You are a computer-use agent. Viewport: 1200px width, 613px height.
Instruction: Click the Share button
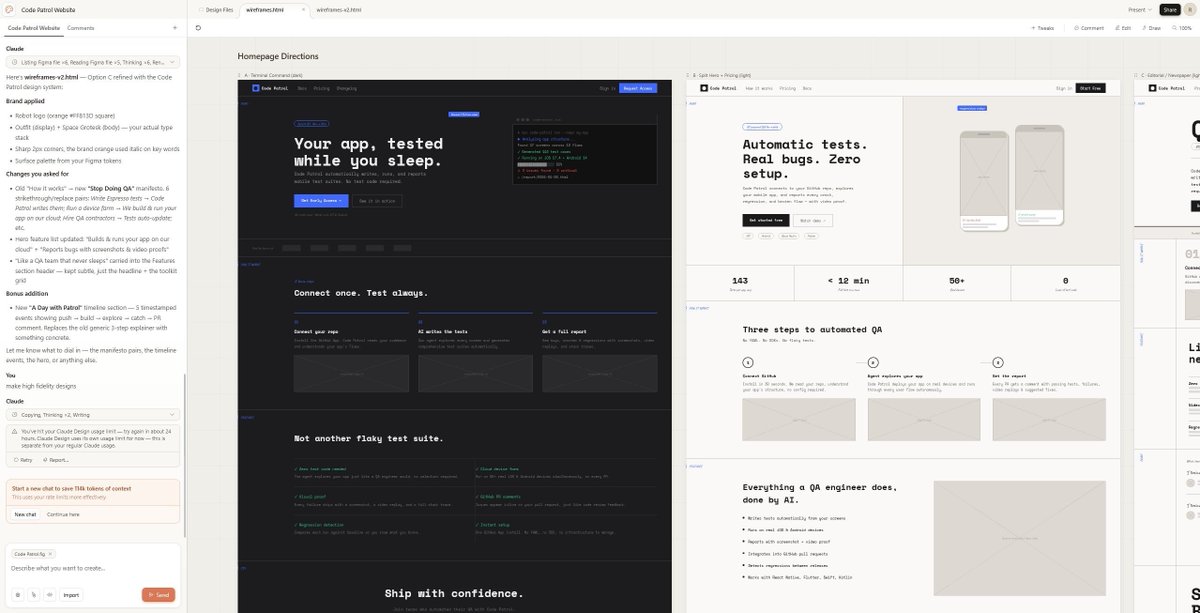pyautogui.click(x=1170, y=9)
